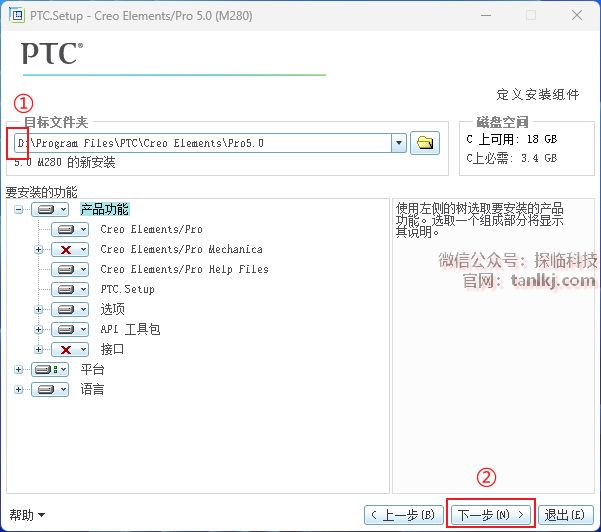Select the 平台 tree label
This screenshot has height=532, width=601.
point(92,369)
